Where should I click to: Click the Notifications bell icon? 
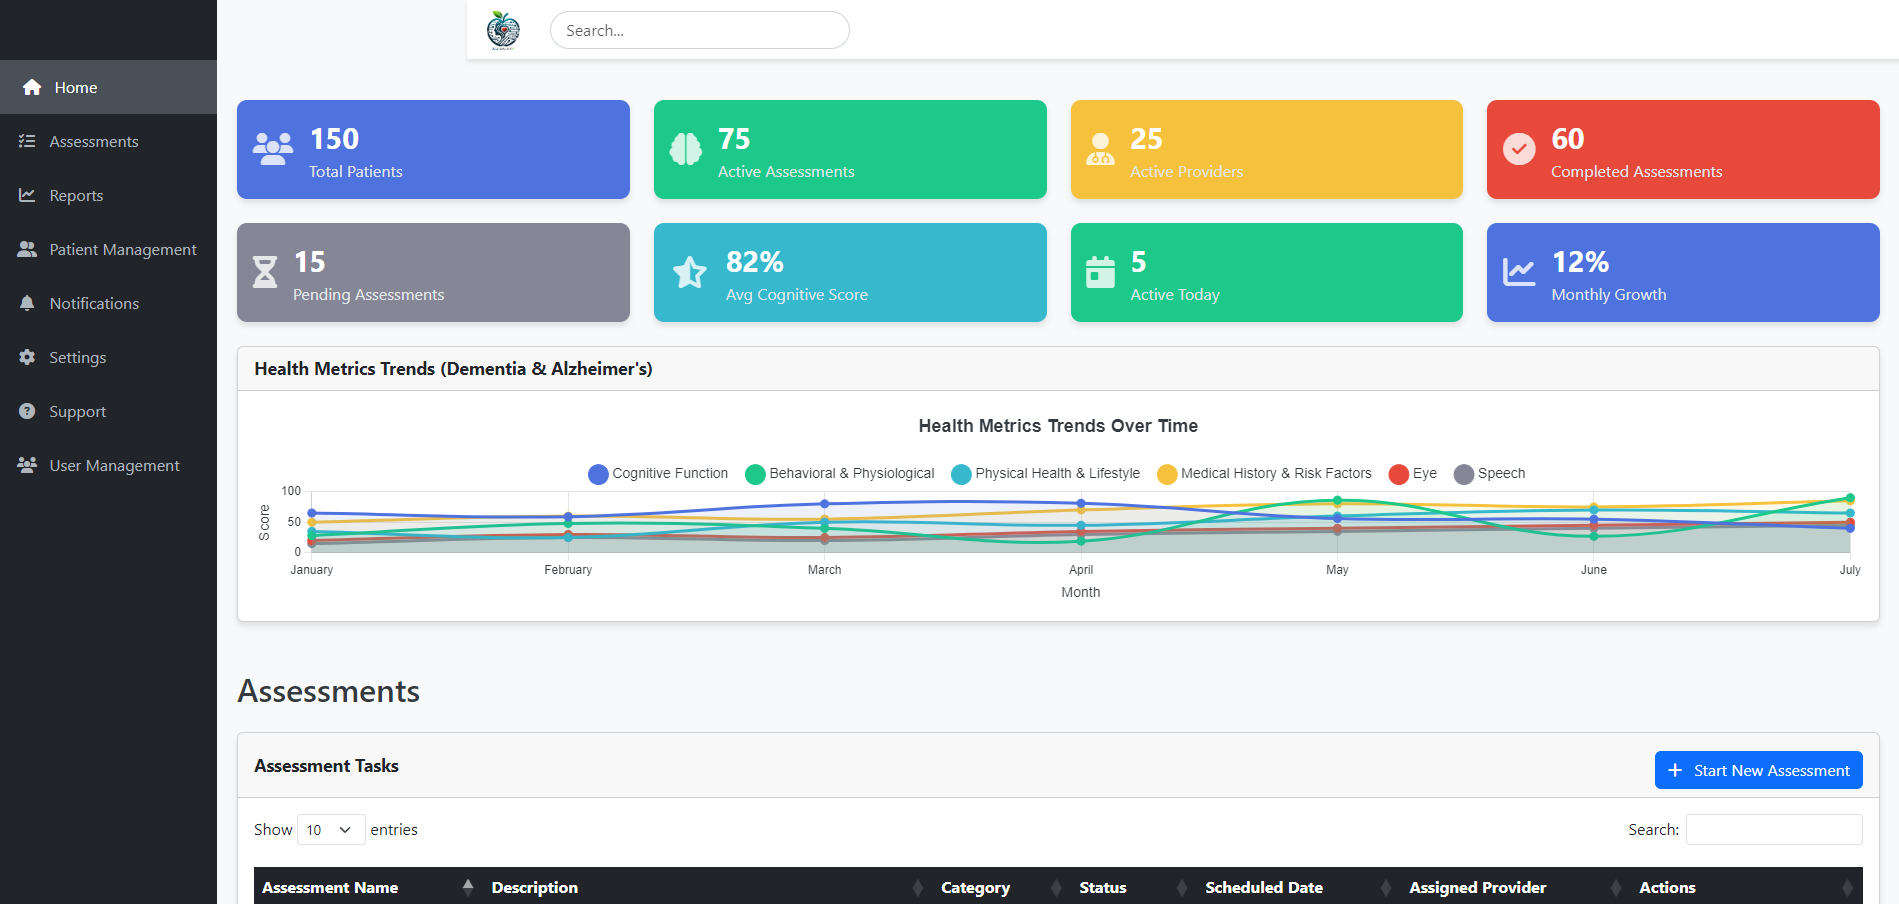tap(27, 303)
